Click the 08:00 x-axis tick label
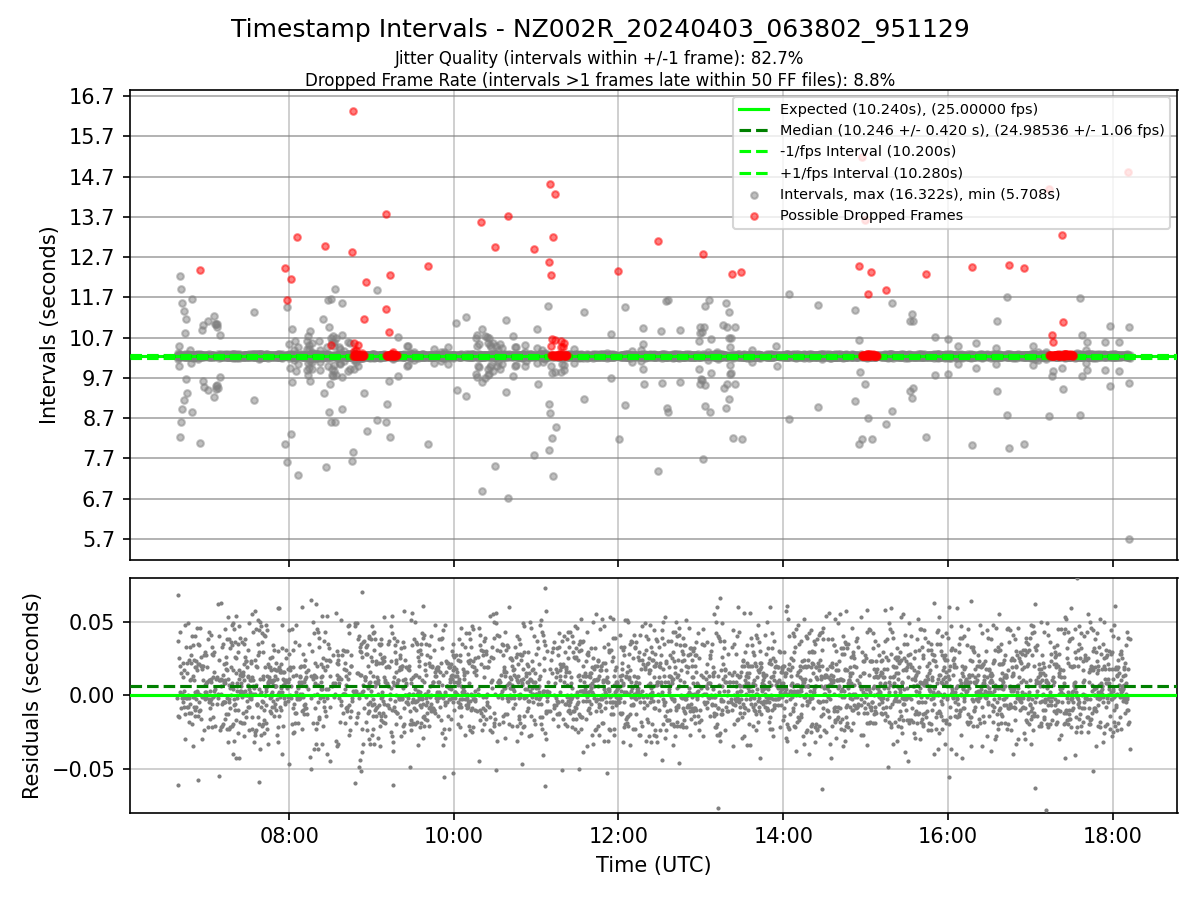 click(x=289, y=834)
